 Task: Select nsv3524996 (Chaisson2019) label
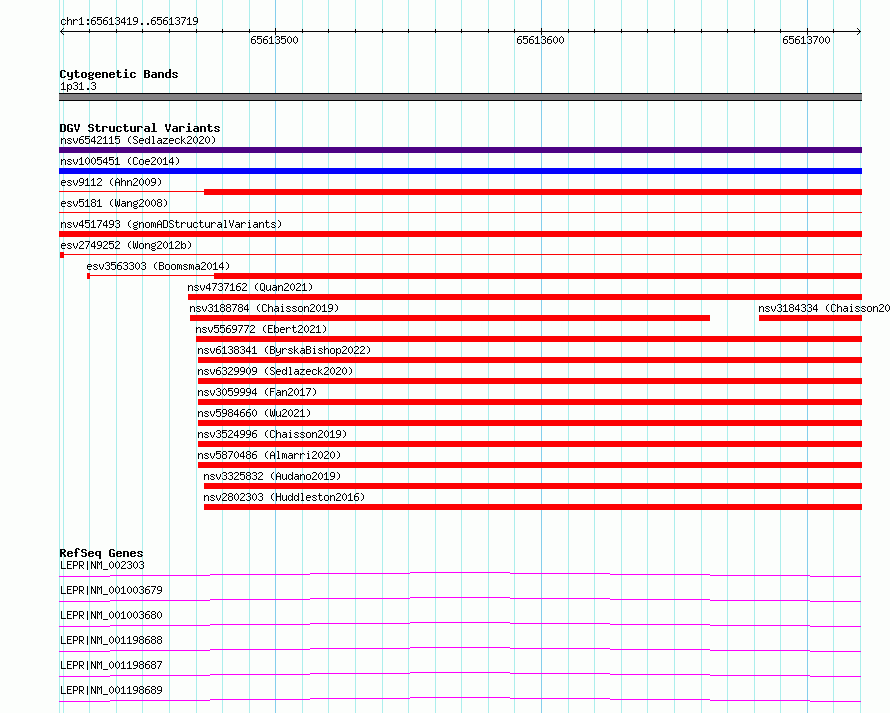(x=272, y=434)
